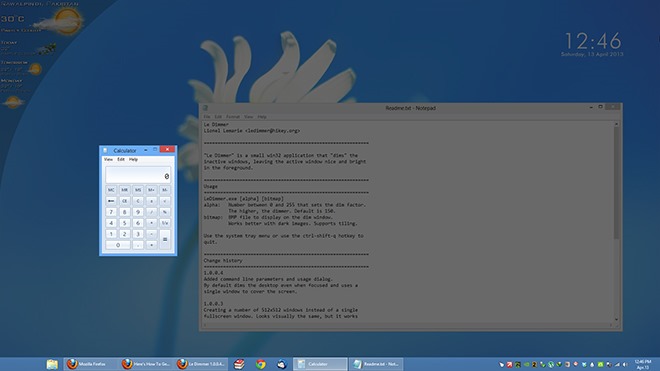Click the percent button in Calculator
660x371 pixels.
(165, 212)
